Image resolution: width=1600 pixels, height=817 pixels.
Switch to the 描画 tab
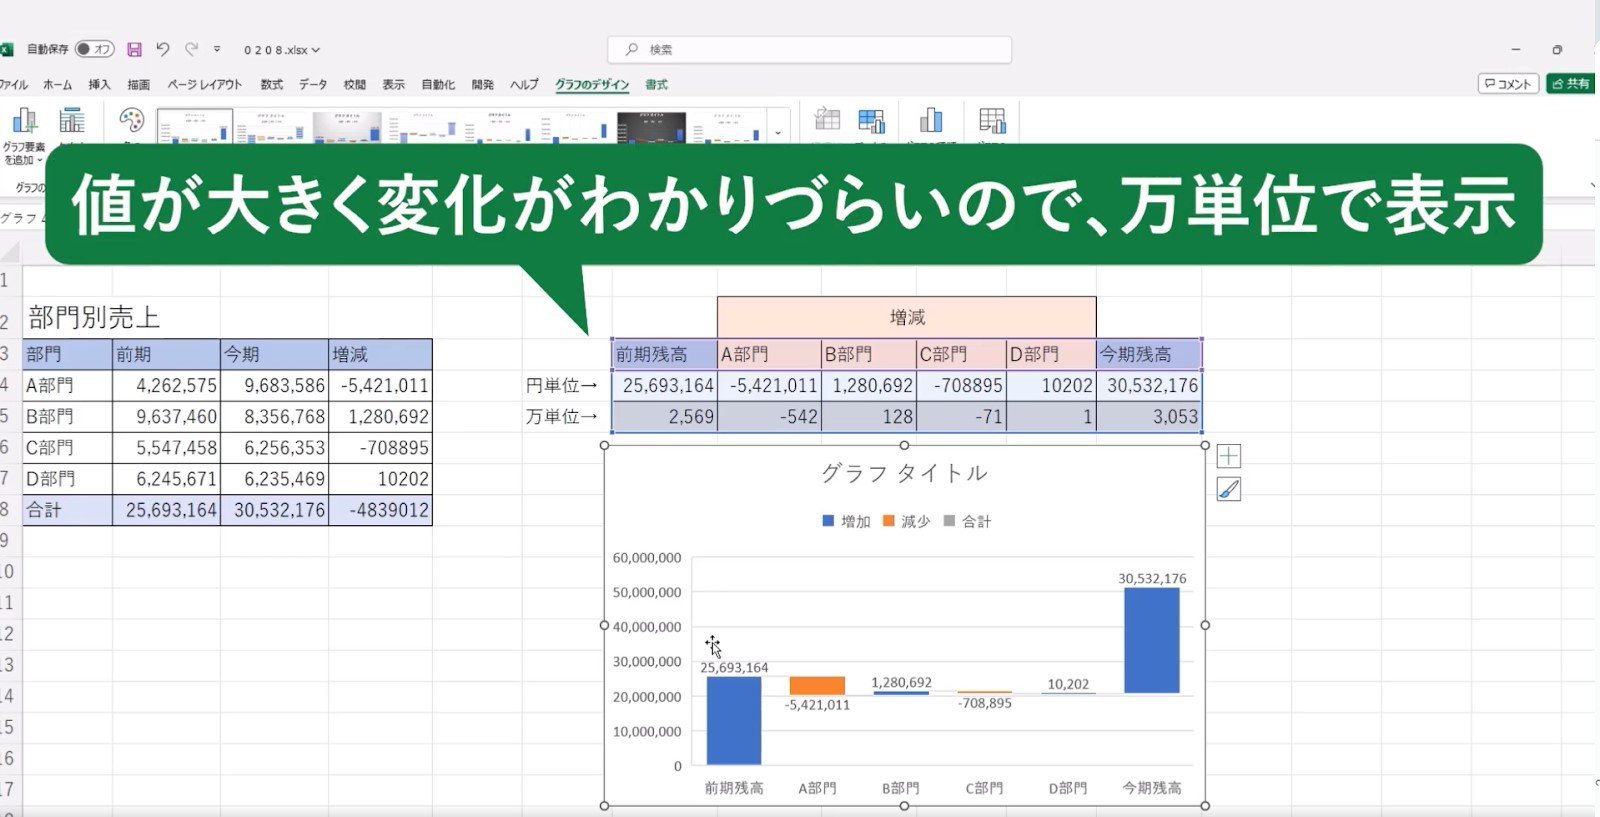tap(139, 85)
